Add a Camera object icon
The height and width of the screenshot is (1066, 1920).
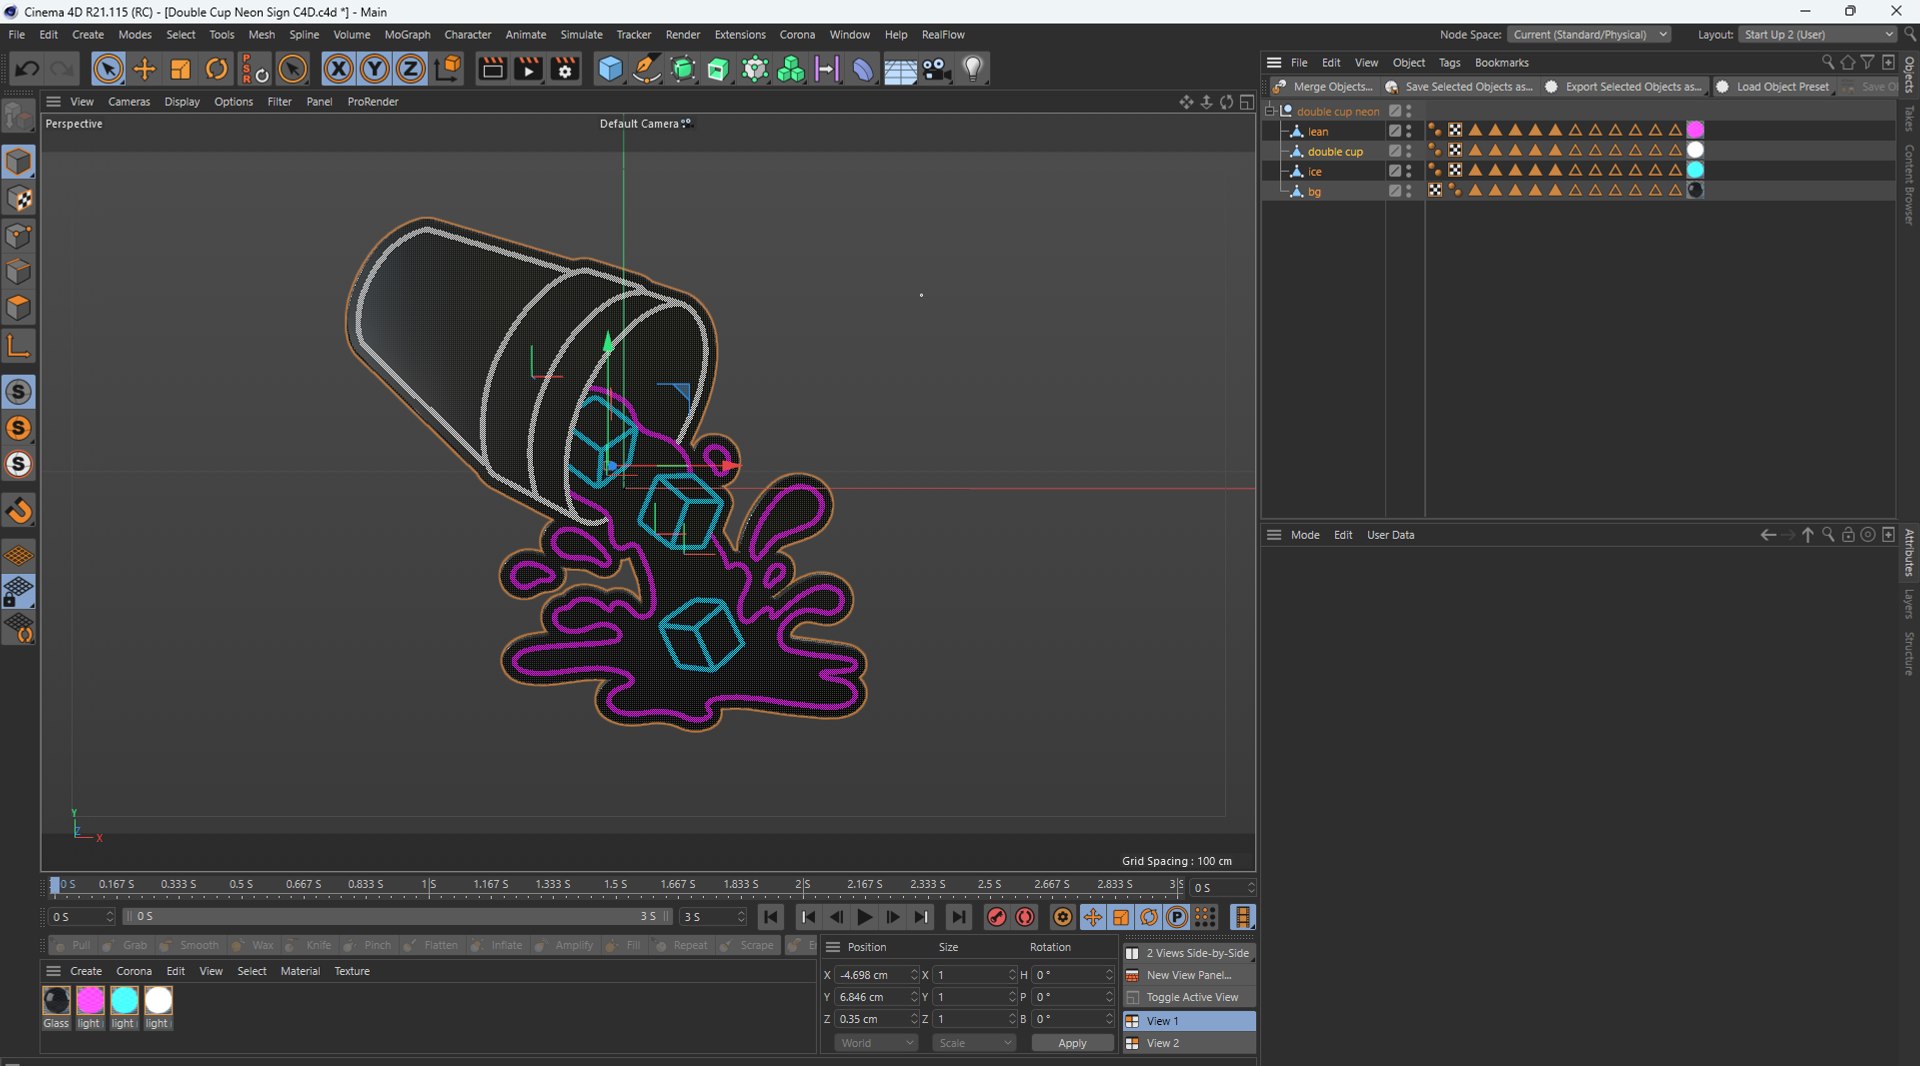tap(936, 69)
